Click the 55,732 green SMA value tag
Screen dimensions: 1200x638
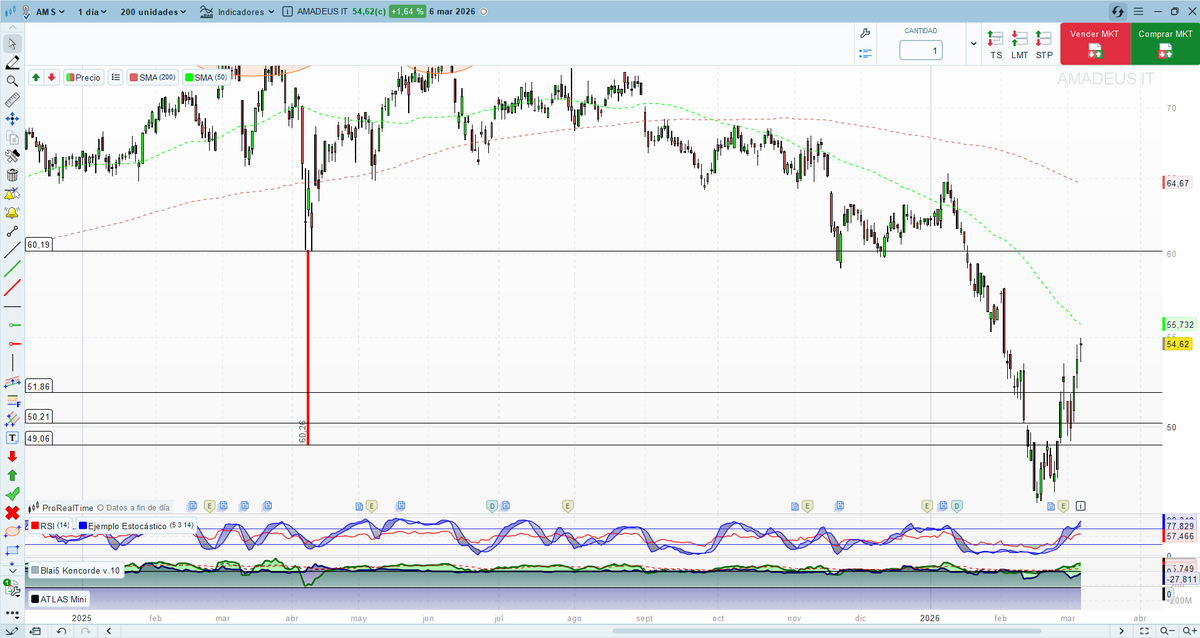tap(1179, 325)
